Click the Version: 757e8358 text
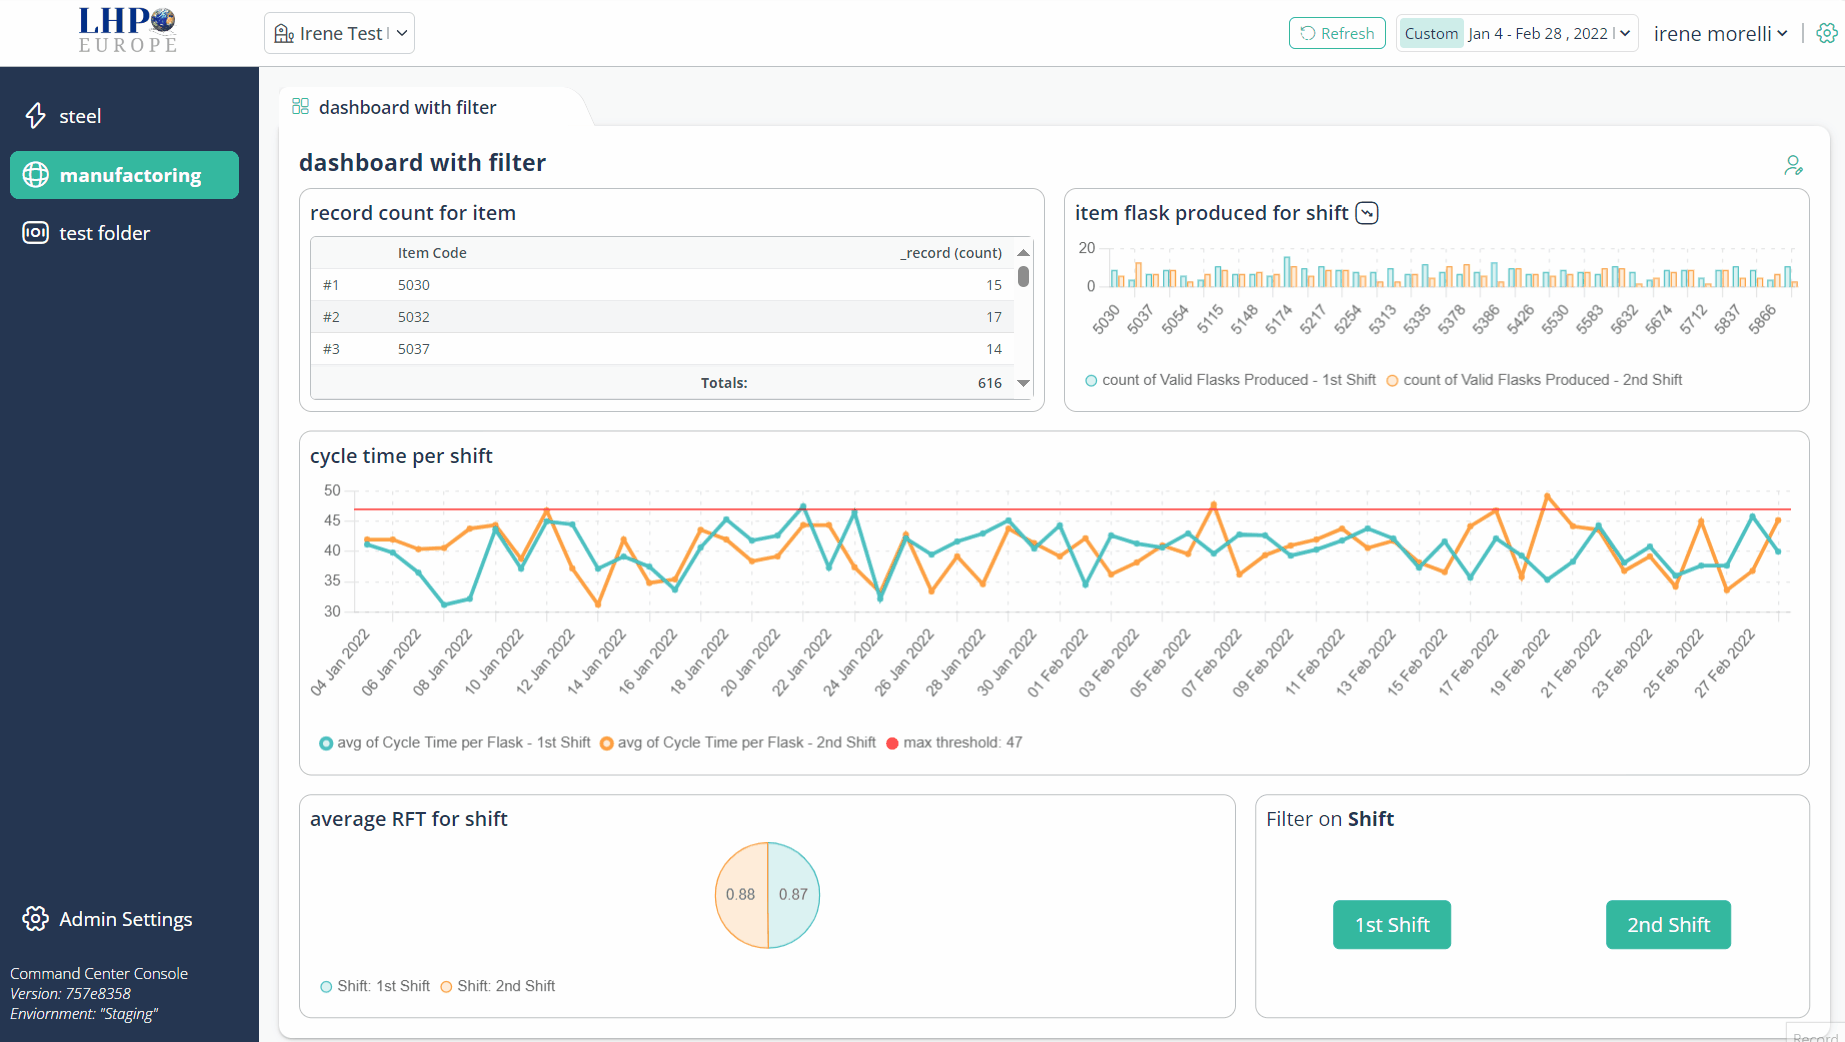The width and height of the screenshot is (1845, 1042). (70, 994)
